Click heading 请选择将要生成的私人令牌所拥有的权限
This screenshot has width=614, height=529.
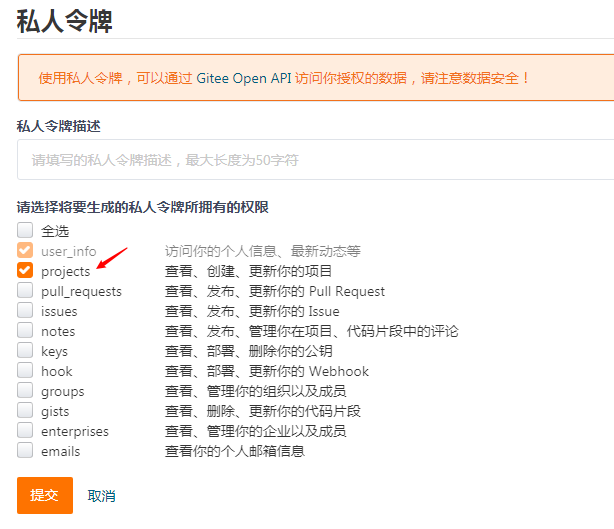143,207
